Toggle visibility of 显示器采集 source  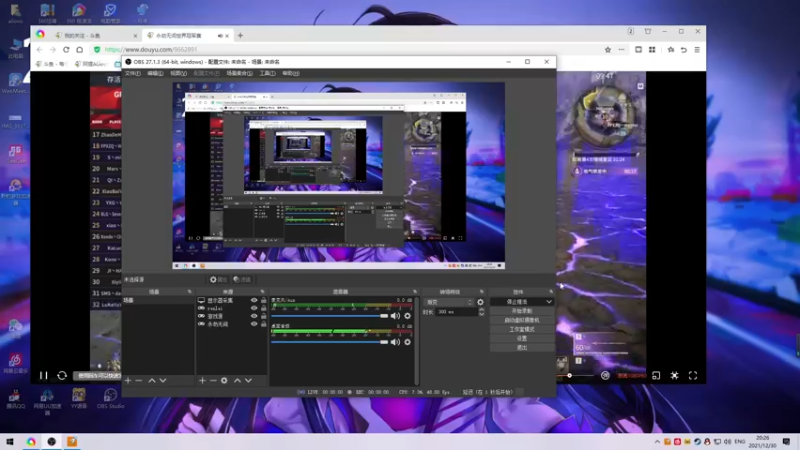click(x=254, y=301)
